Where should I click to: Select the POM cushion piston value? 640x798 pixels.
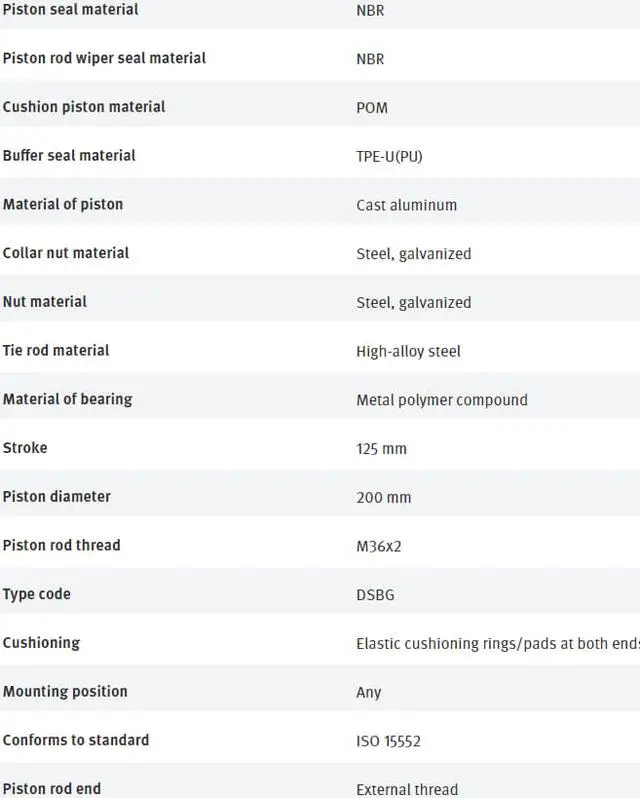coord(372,108)
